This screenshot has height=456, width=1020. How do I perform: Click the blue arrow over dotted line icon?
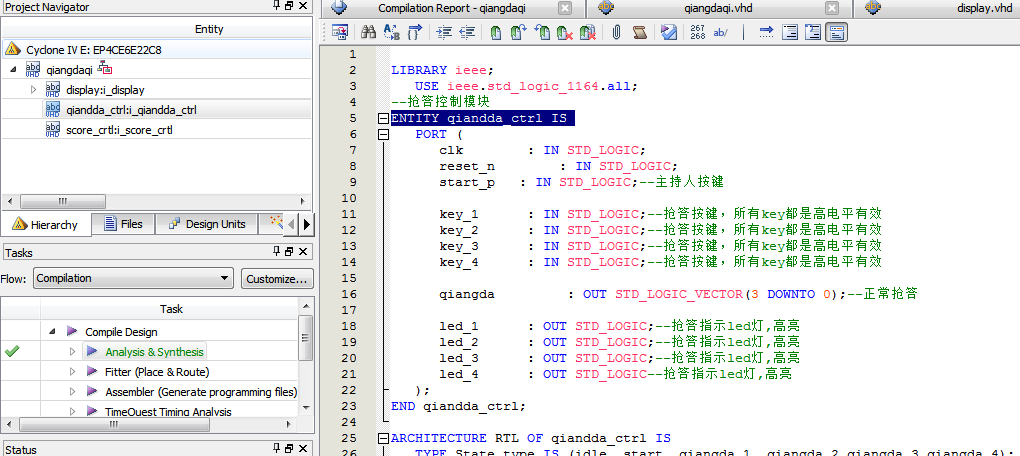766,32
